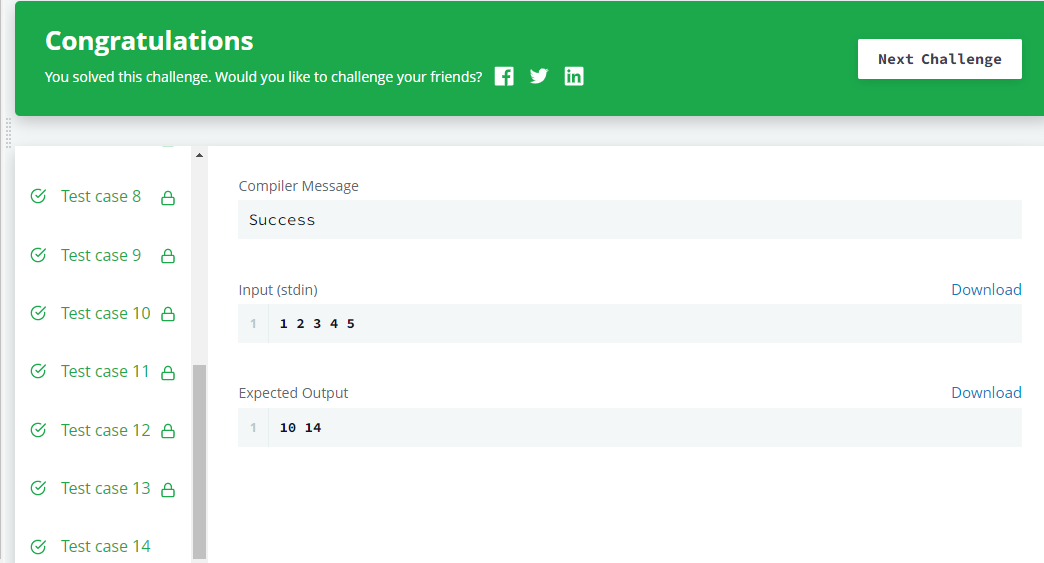
Task: Click the check icon for Test case 9
Action: pyautogui.click(x=39, y=255)
